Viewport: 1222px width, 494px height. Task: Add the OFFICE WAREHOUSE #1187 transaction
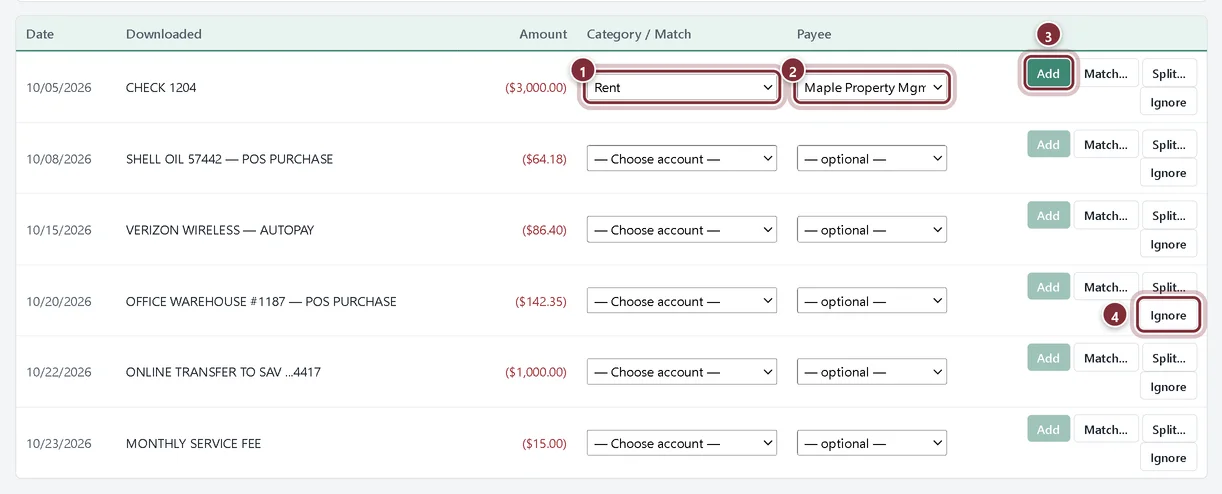[x=1048, y=287]
